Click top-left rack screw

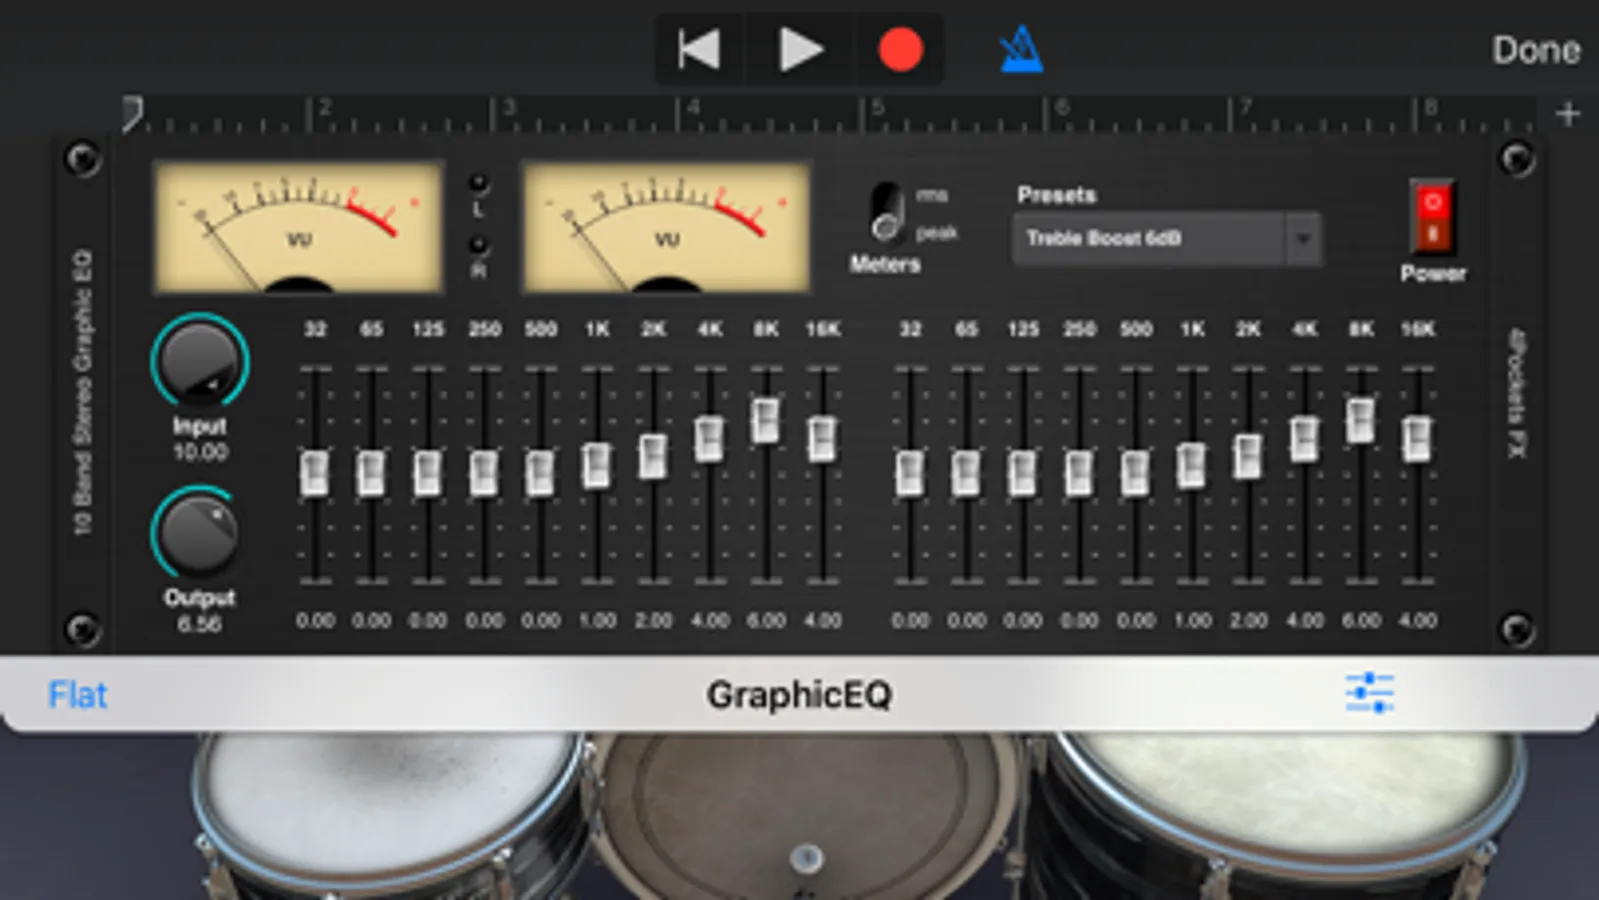pyautogui.click(x=81, y=159)
